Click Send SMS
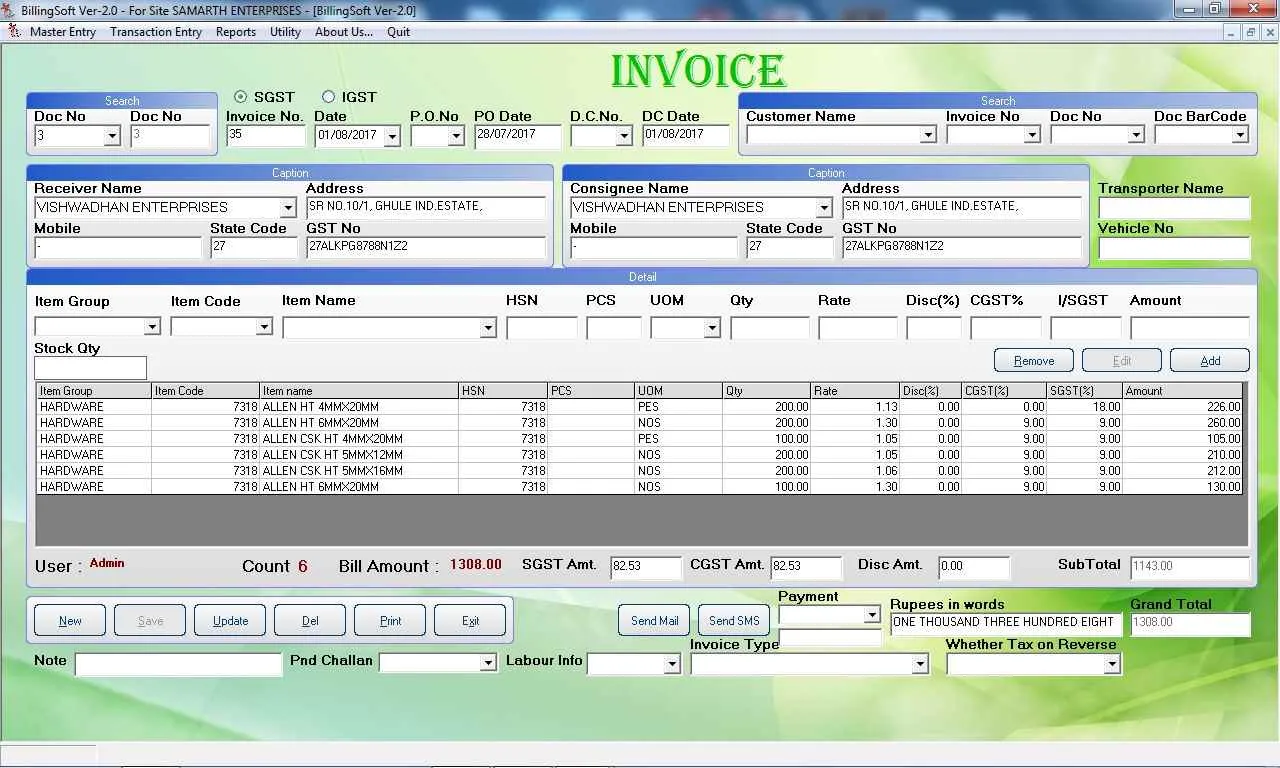The width and height of the screenshot is (1280, 768). (x=733, y=620)
